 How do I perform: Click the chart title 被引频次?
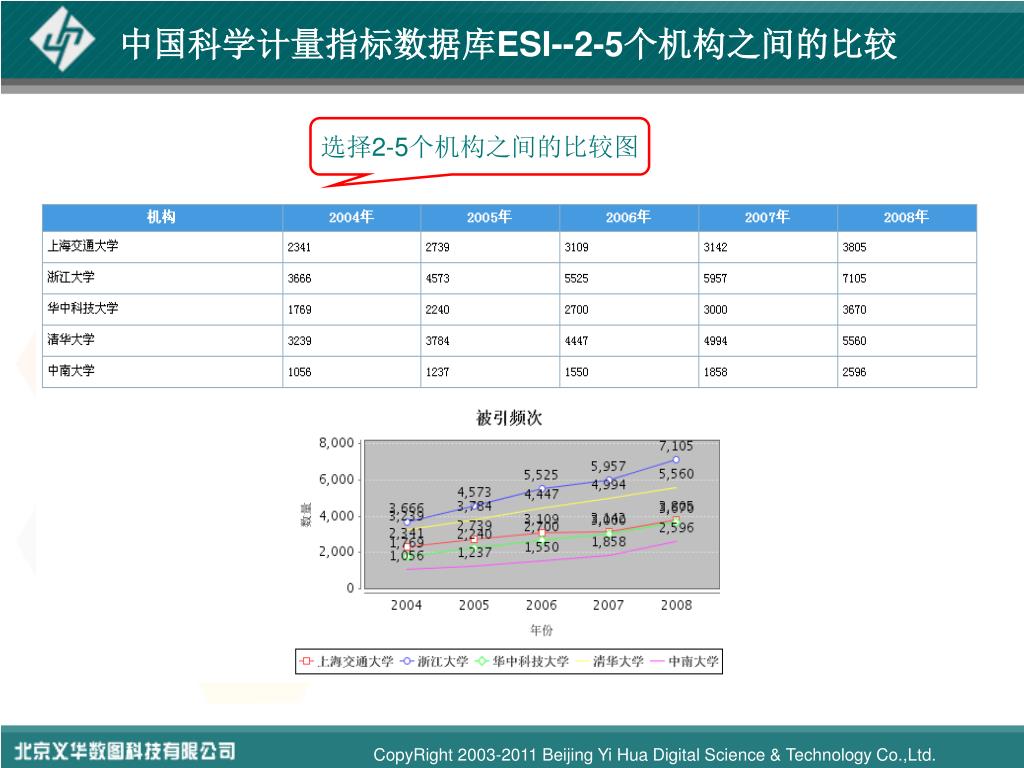pos(509,418)
